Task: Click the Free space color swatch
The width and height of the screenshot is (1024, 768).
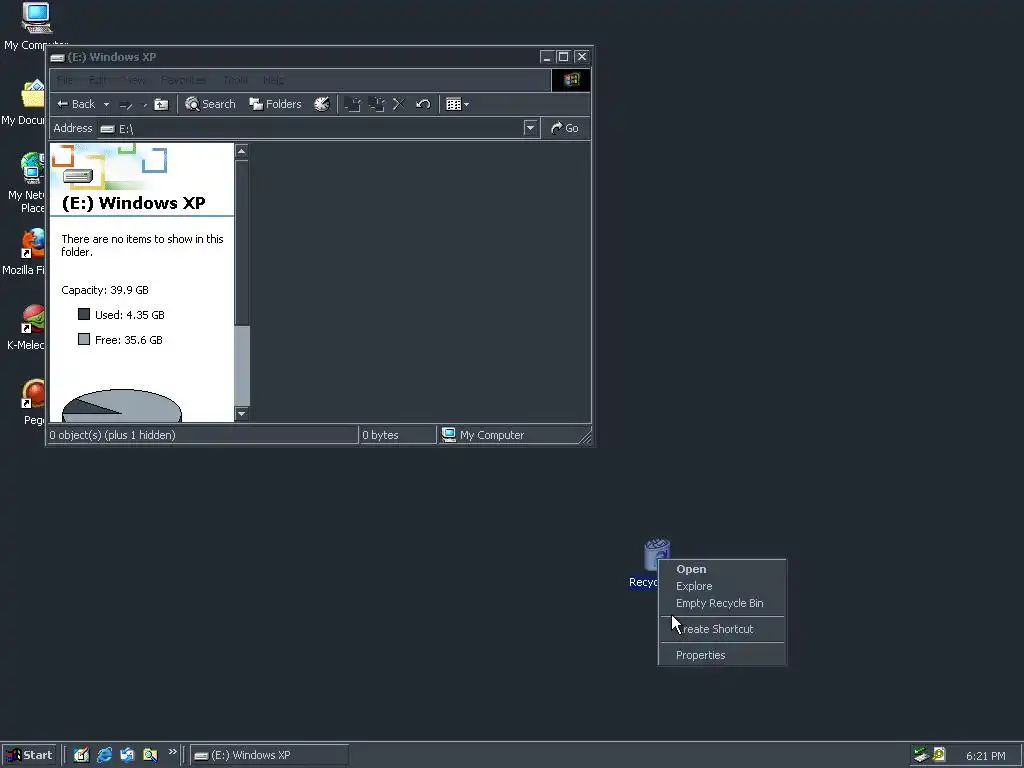Action: [x=84, y=339]
